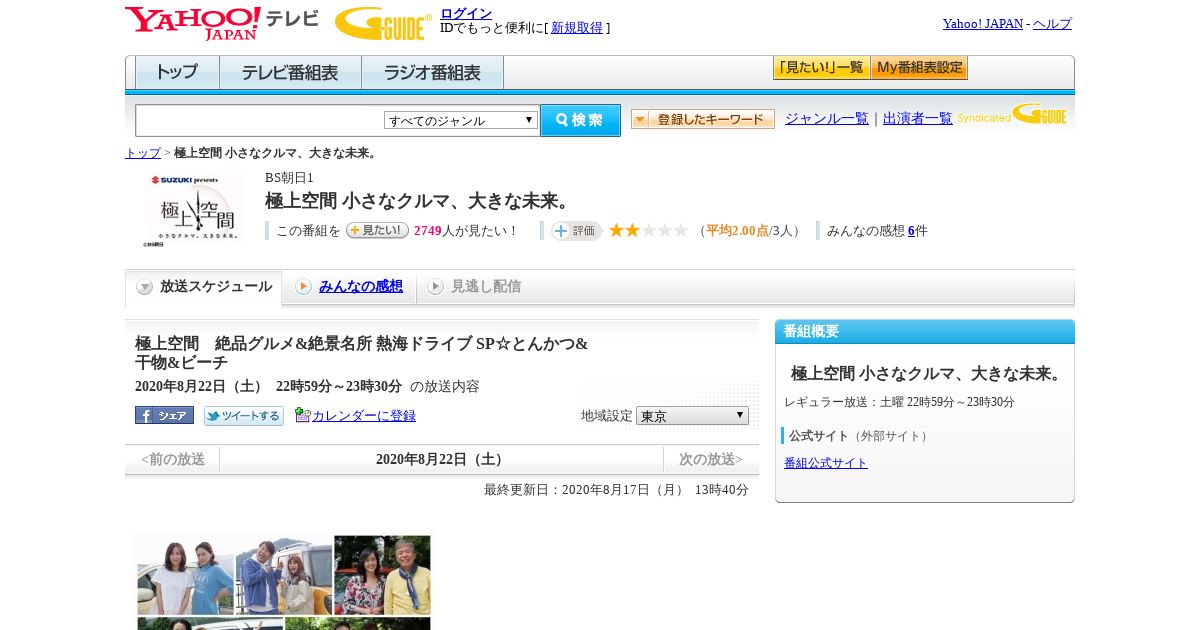Click broadcast date 2020年8月22日（土） heading
The width and height of the screenshot is (1200, 630).
pyautogui.click(x=441, y=459)
